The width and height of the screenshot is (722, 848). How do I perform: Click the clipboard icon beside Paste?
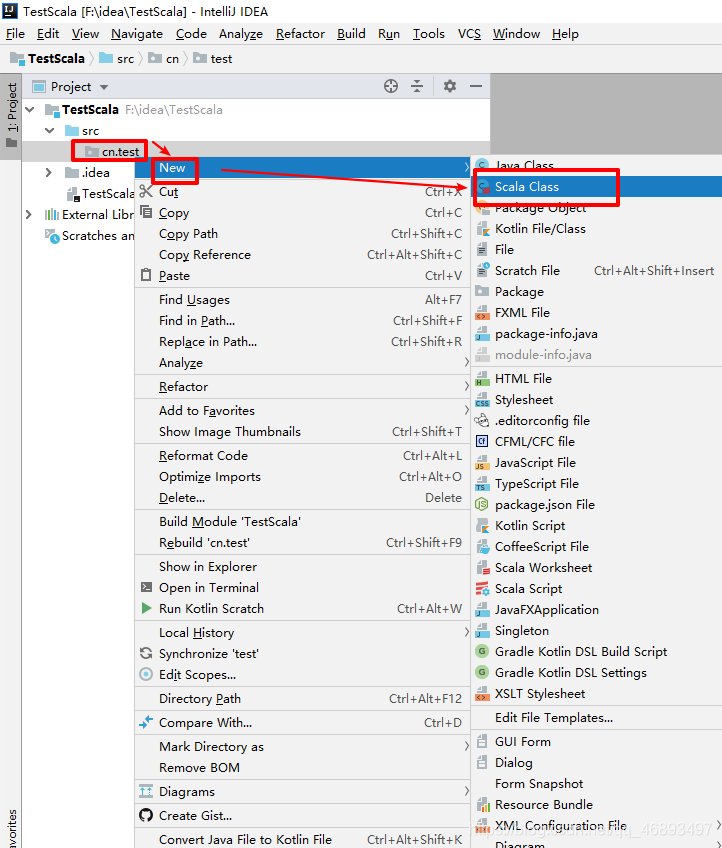(x=146, y=275)
